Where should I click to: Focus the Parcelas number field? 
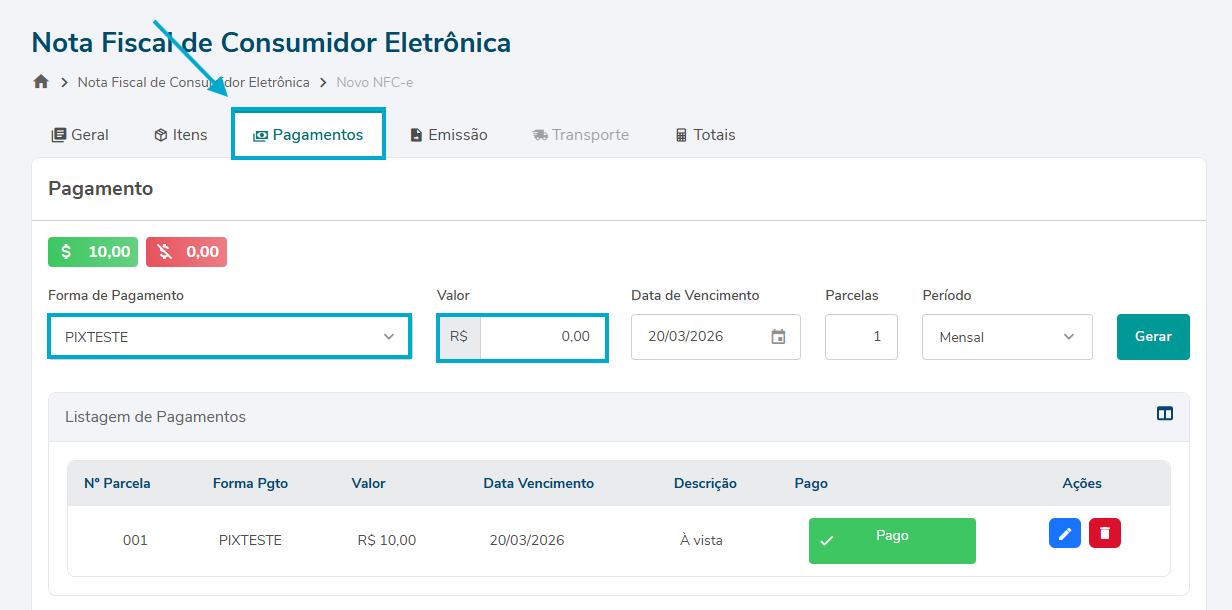click(x=861, y=337)
